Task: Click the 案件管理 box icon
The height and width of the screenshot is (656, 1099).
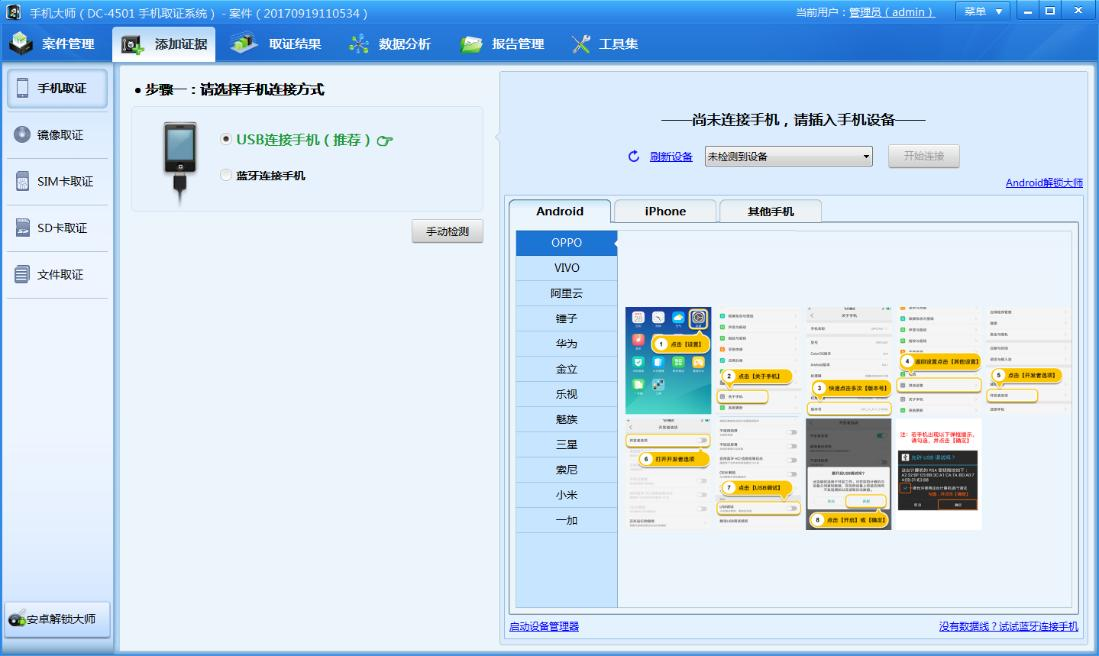Action: coord(21,43)
